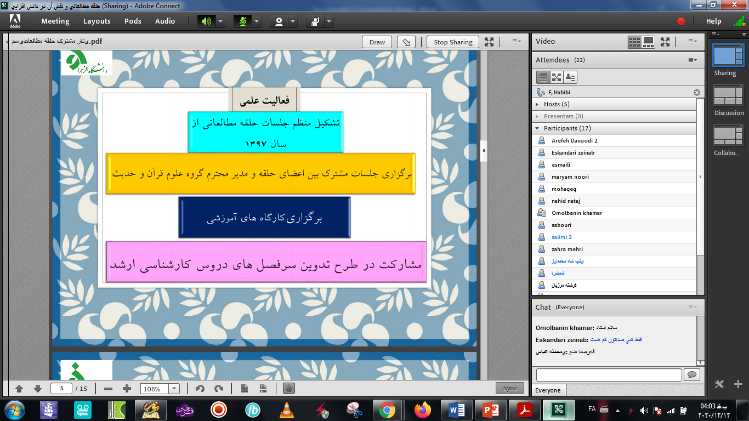Viewport: 749px width, 421px height.
Task: Select the Attendee Status view icon
Action: (x=570, y=77)
